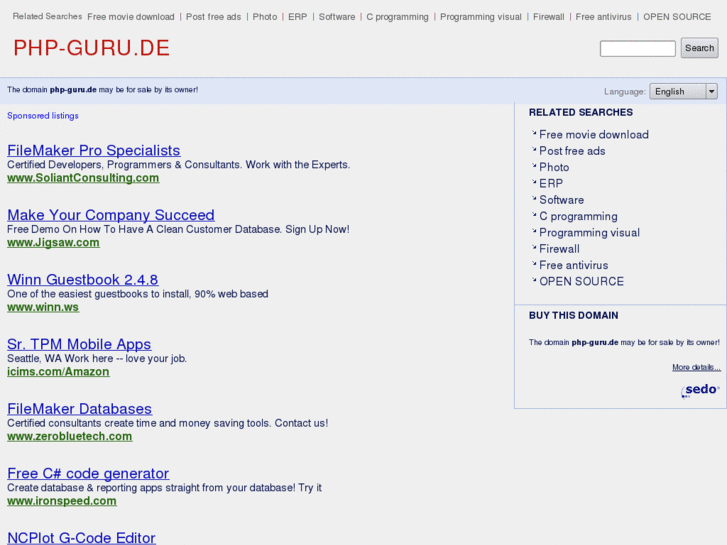Visit www.winn.ws link
The height and width of the screenshot is (545, 727).
(43, 307)
